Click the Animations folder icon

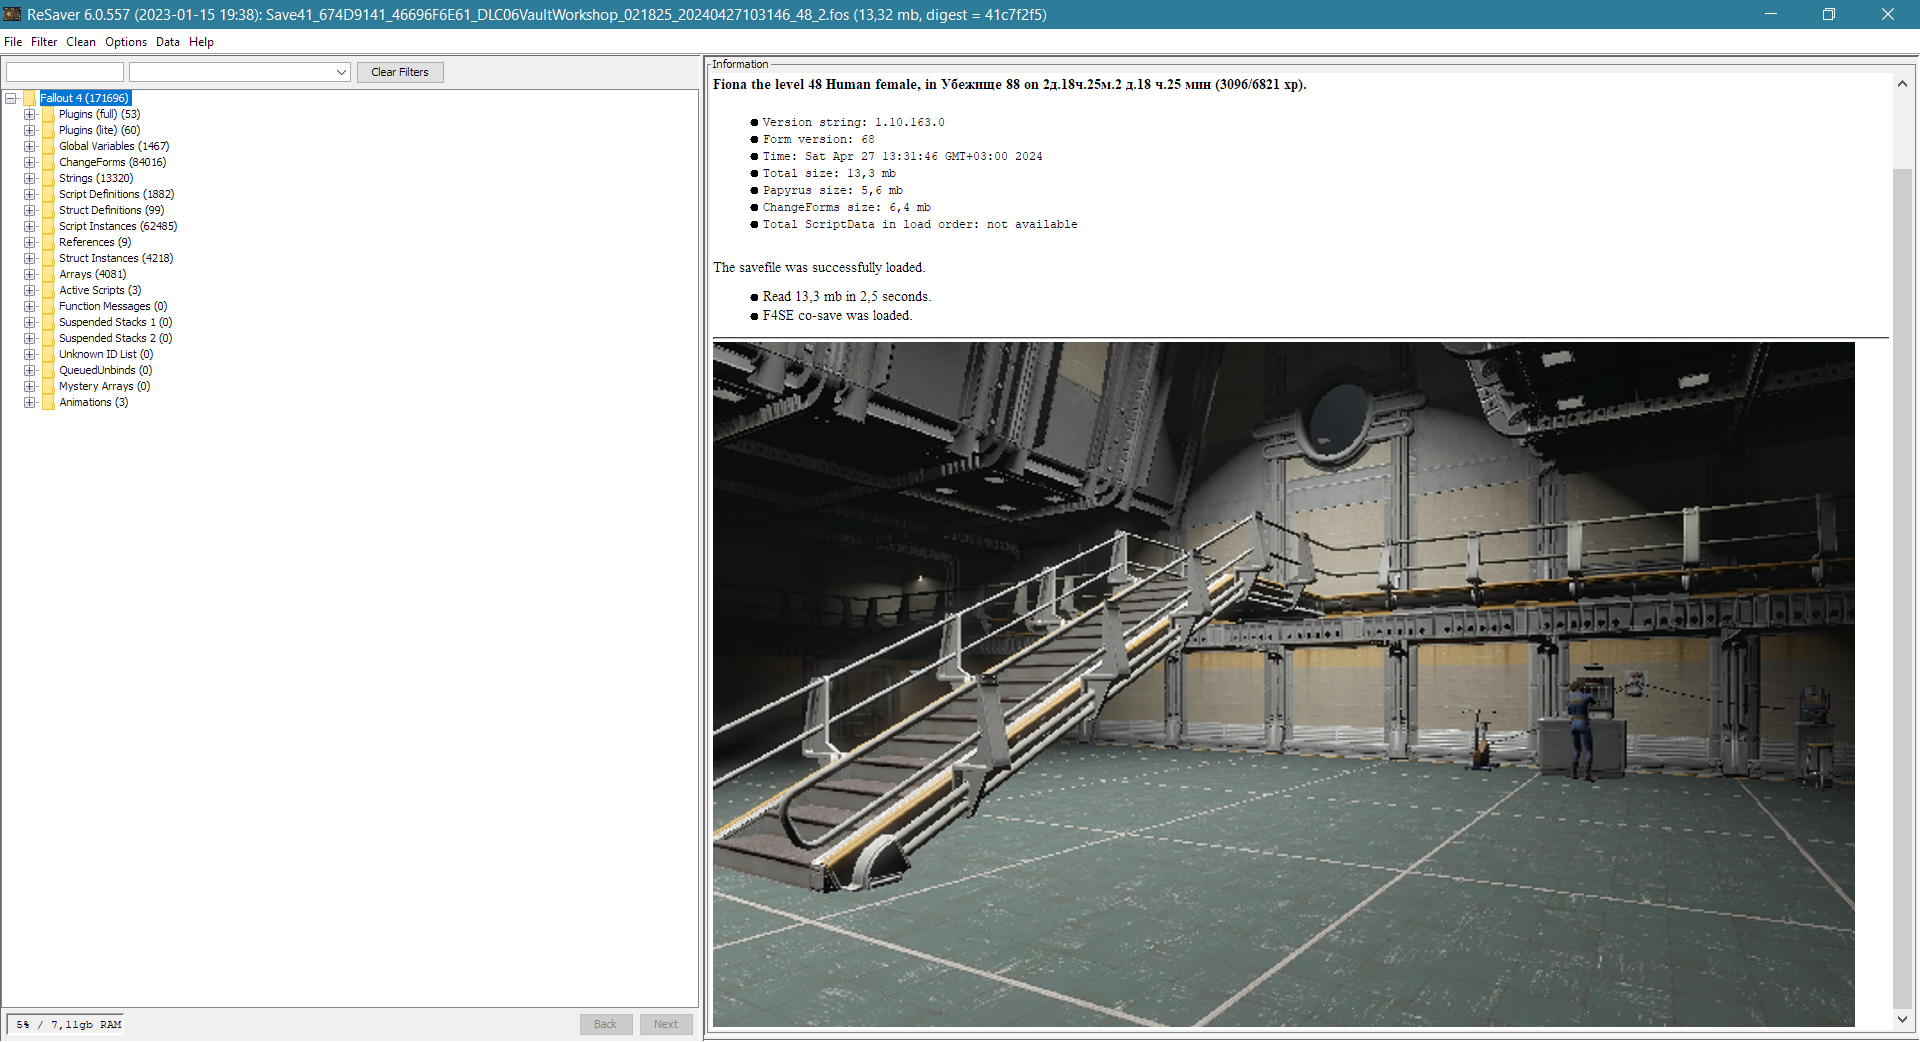pyautogui.click(x=48, y=402)
